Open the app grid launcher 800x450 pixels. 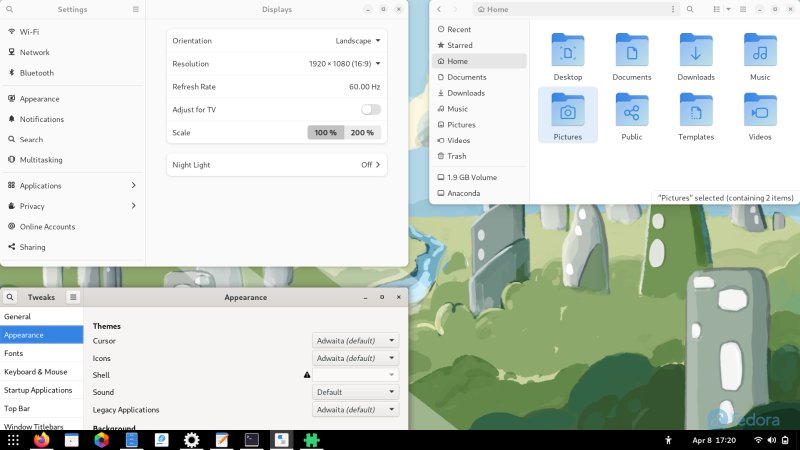pos(13,440)
